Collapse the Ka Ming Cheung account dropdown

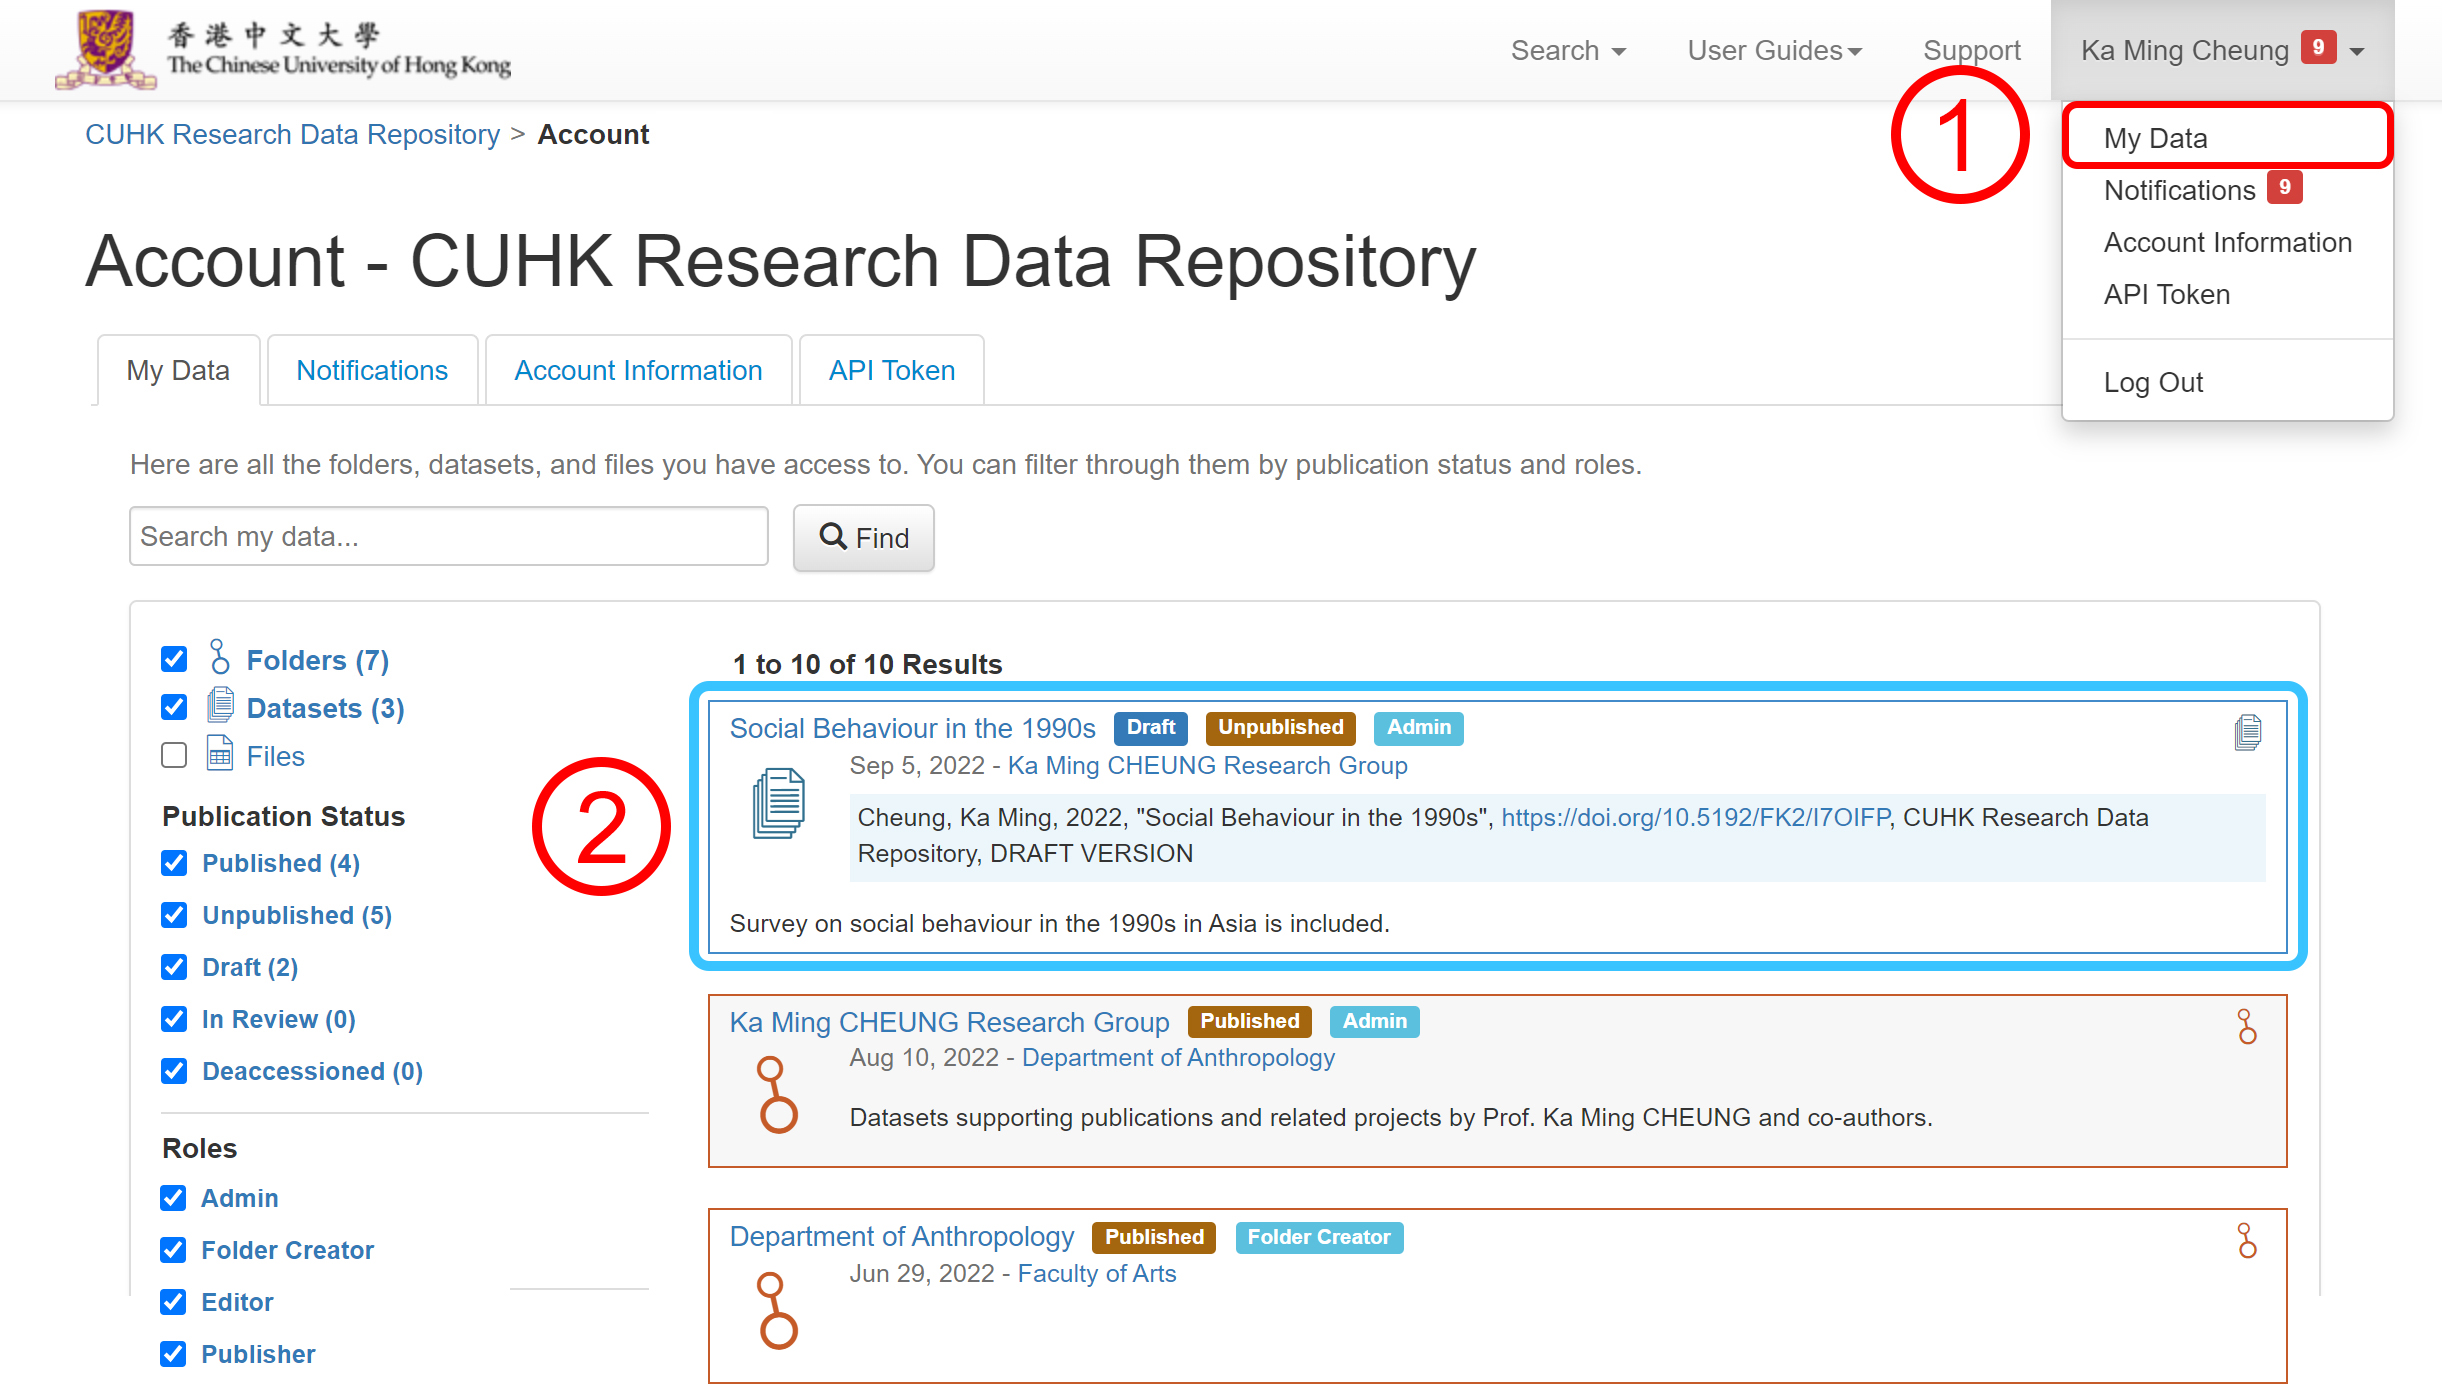2222,50
